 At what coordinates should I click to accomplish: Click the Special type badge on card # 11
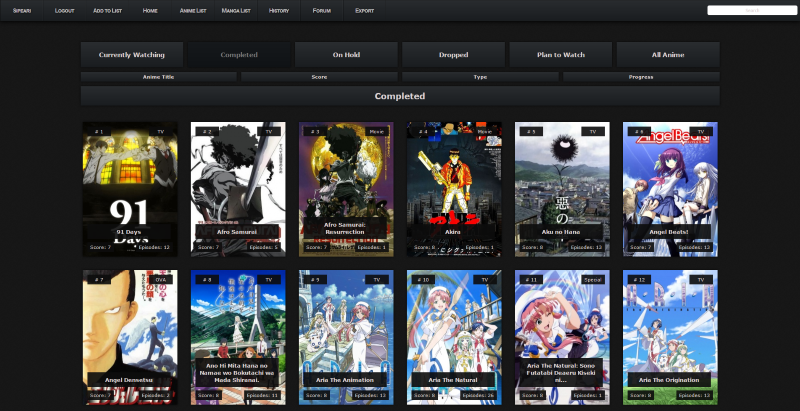pyautogui.click(x=593, y=279)
